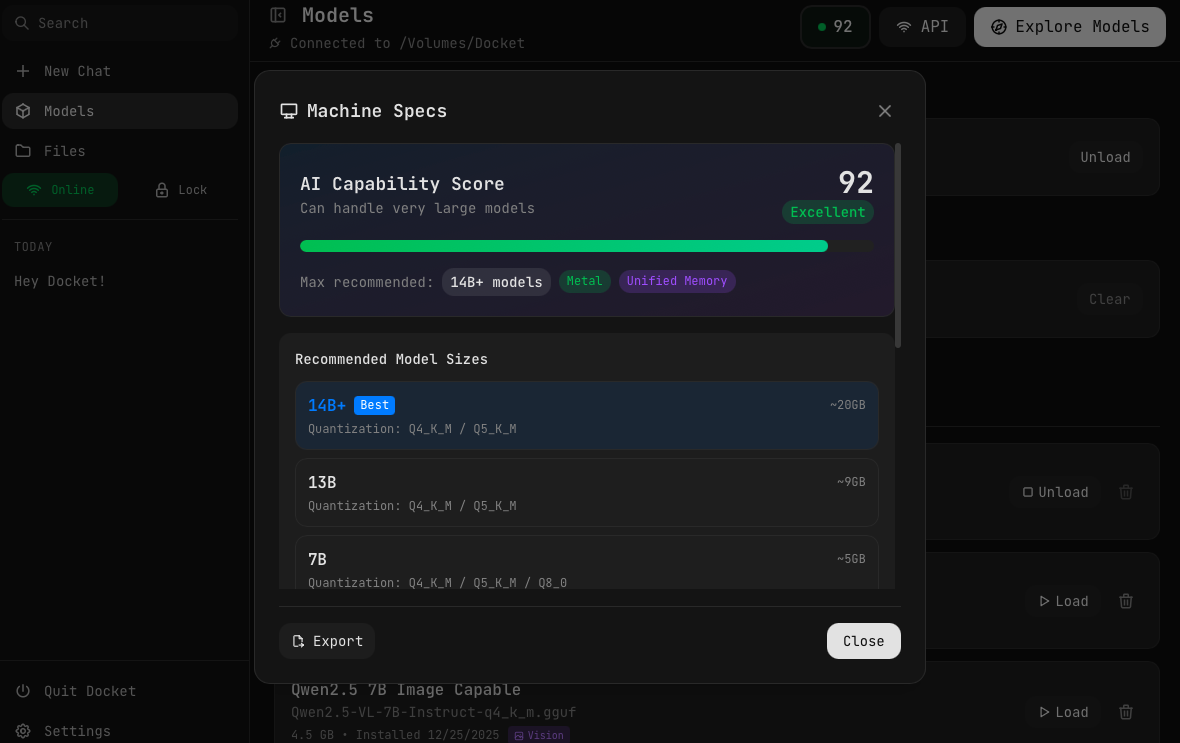
Task: Click the API antenna icon in header
Action: point(903,27)
